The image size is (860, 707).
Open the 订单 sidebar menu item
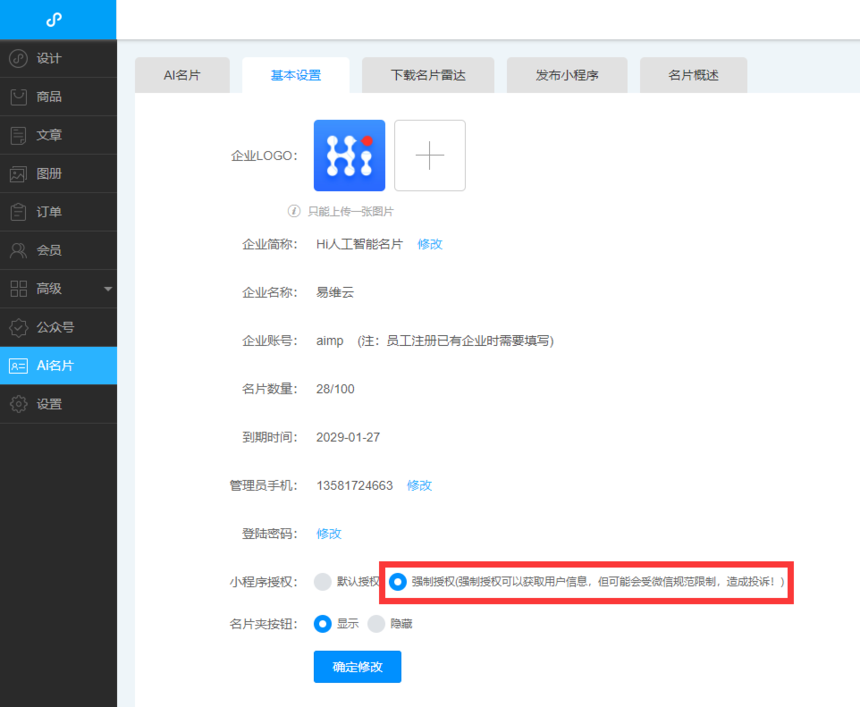click(58, 212)
